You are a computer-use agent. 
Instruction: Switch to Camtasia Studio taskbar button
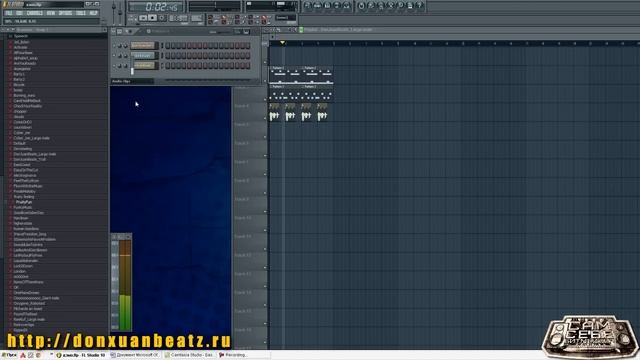click(189, 355)
